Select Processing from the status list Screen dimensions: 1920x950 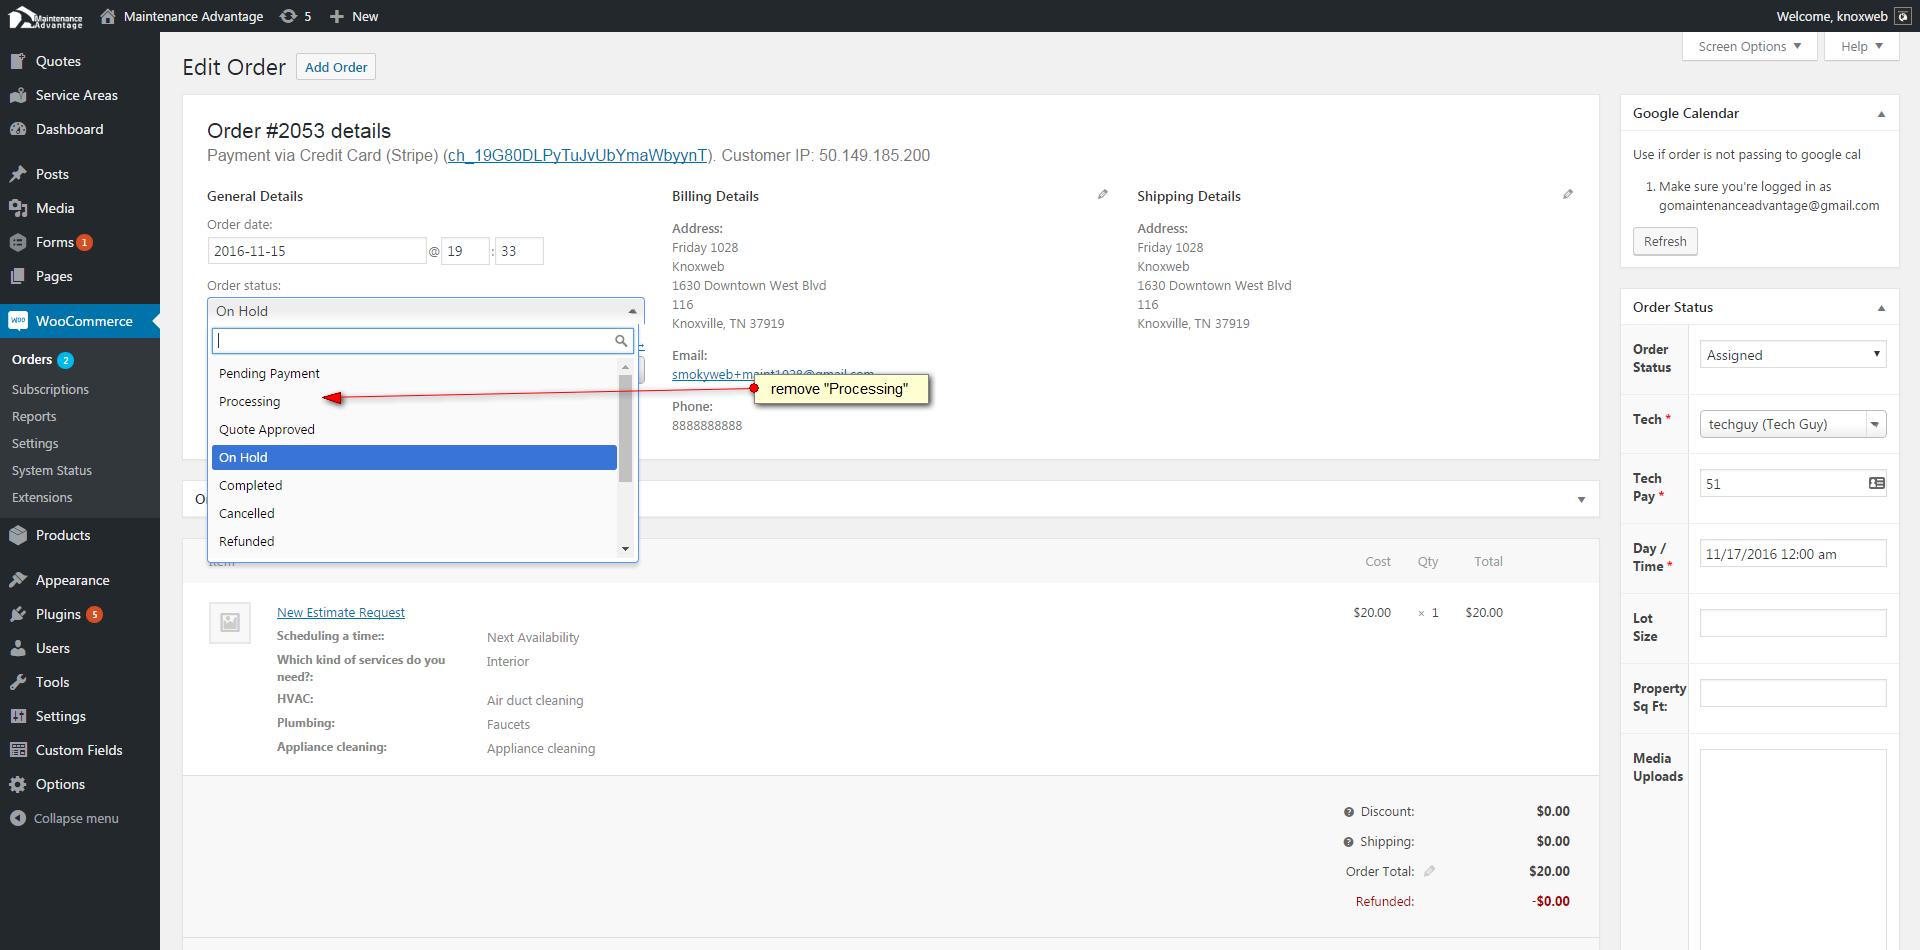pos(250,402)
